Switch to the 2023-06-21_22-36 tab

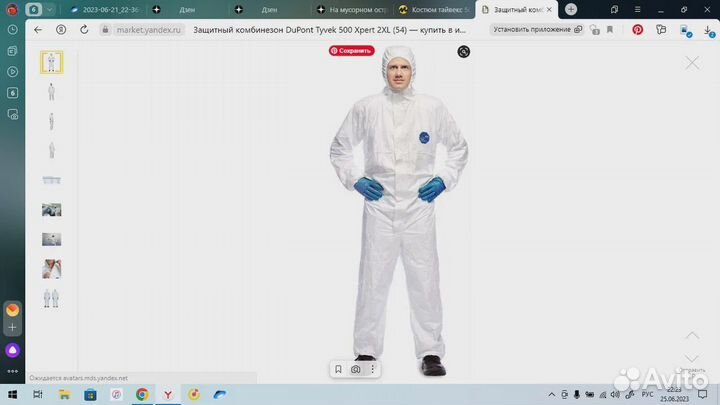(105, 9)
